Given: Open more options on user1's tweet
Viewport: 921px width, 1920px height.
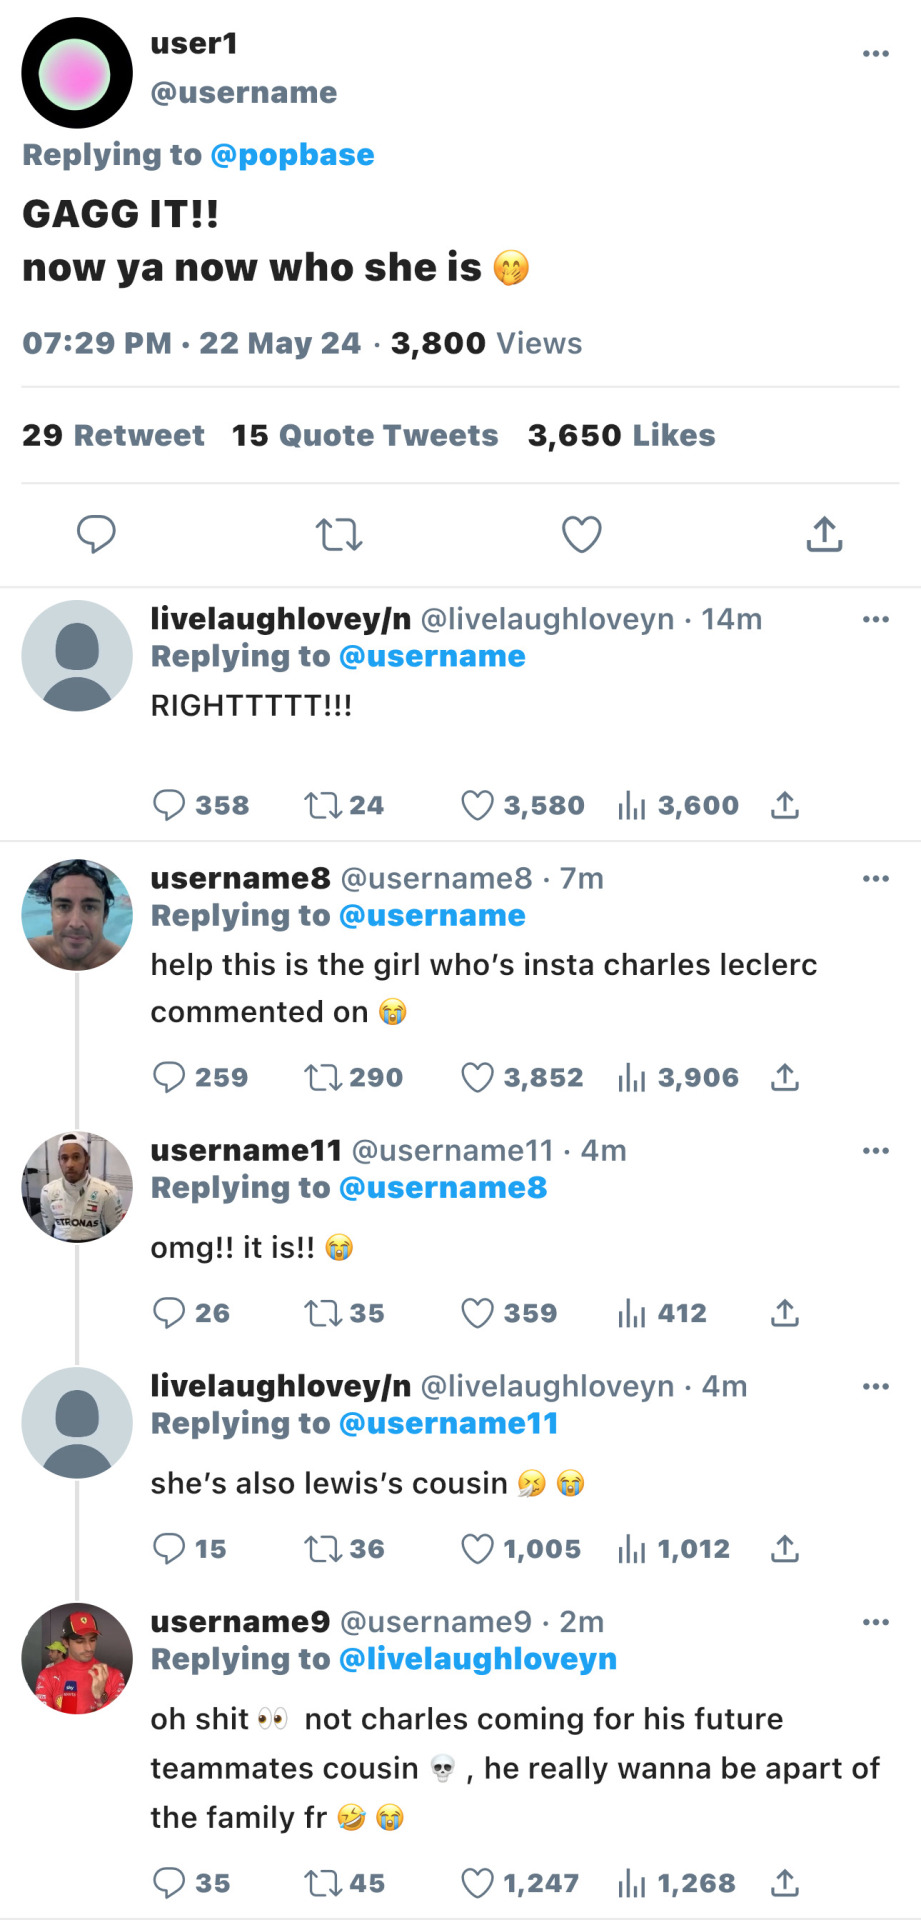Looking at the screenshot, I should pyautogui.click(x=875, y=54).
